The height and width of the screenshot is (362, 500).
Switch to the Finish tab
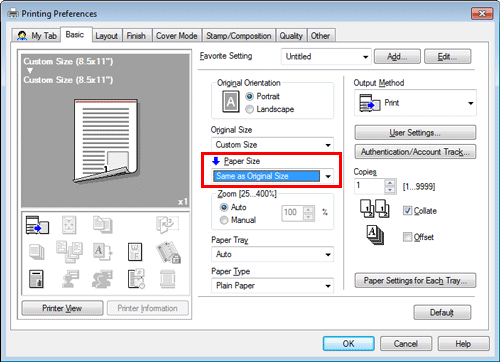tap(136, 36)
